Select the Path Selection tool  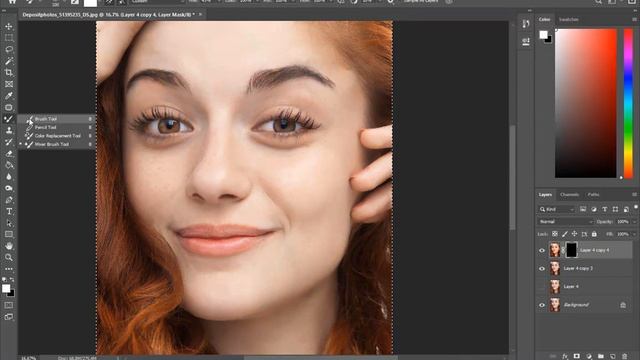click(x=9, y=223)
